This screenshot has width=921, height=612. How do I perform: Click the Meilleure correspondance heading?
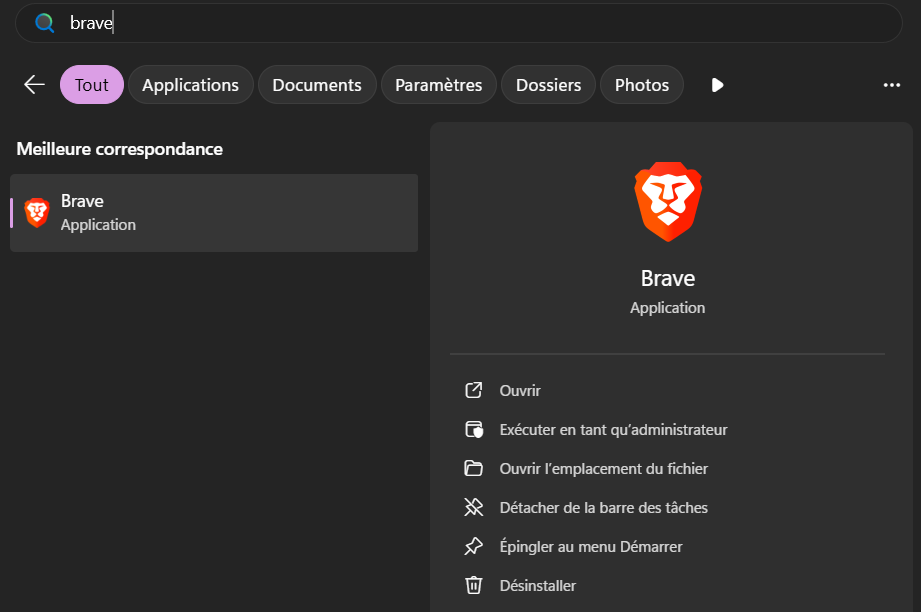[120, 149]
